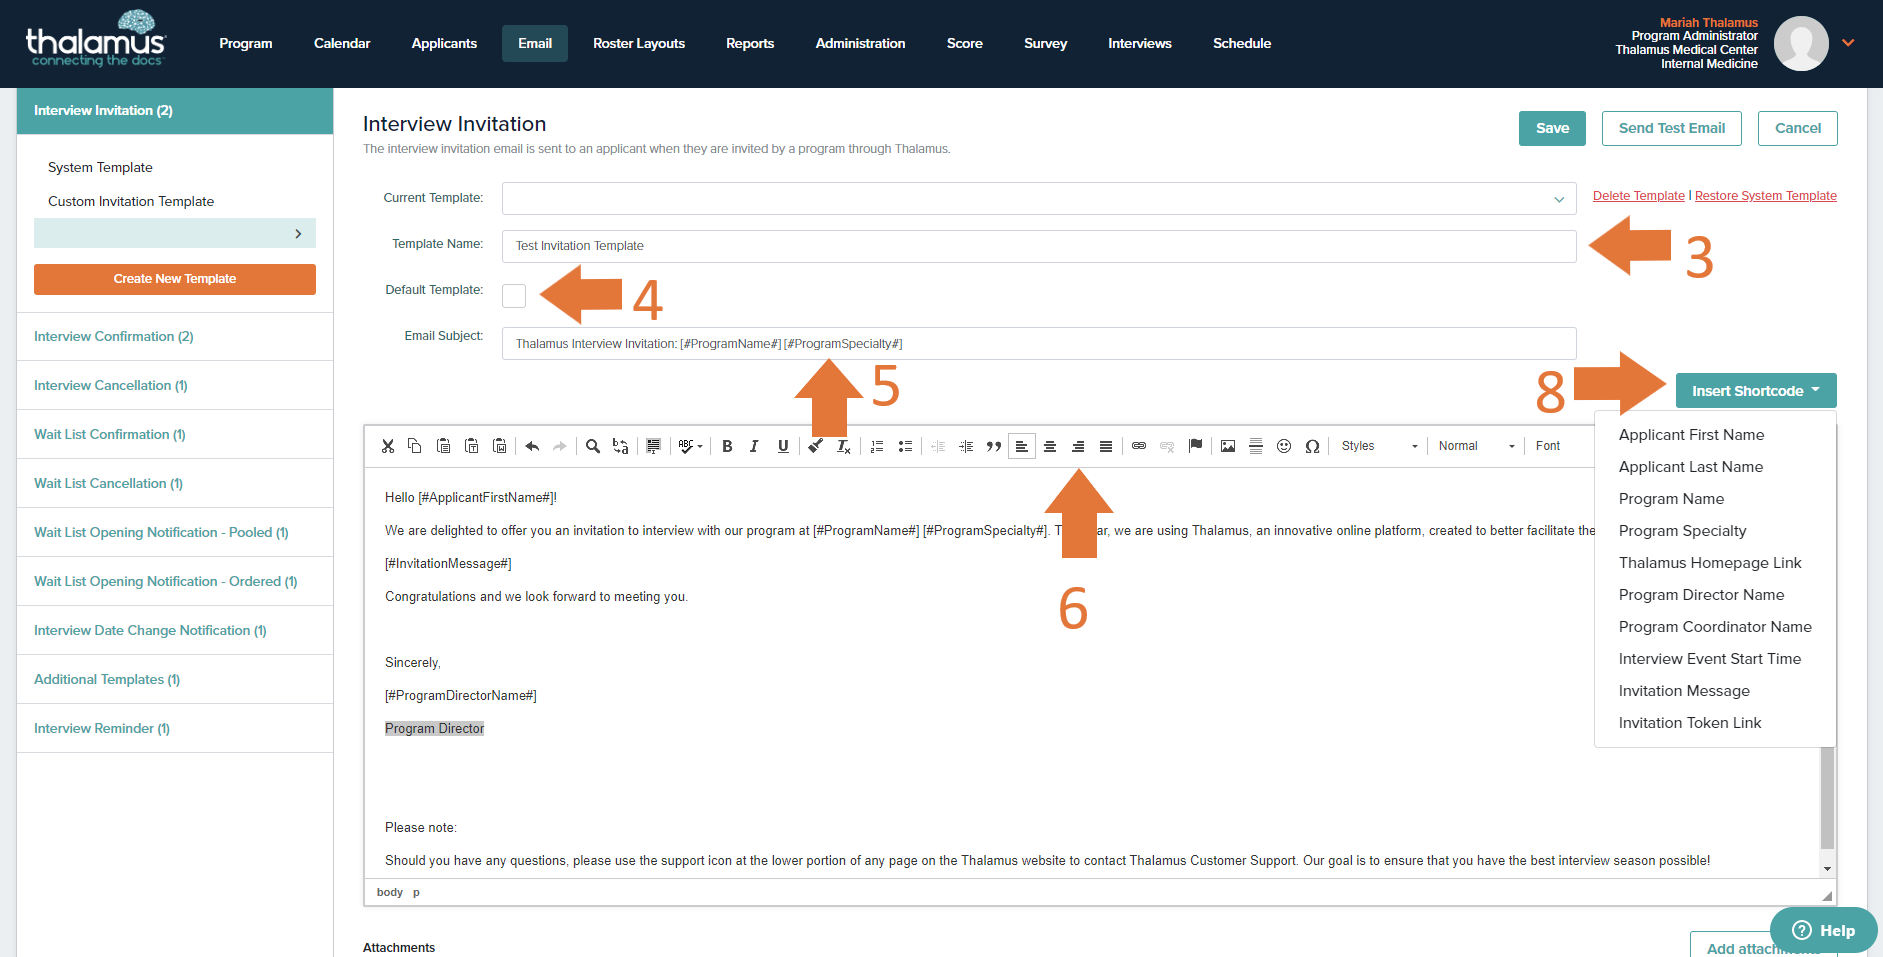Redo the last edit
Screen dimensions: 1883x957
[x=560, y=446]
